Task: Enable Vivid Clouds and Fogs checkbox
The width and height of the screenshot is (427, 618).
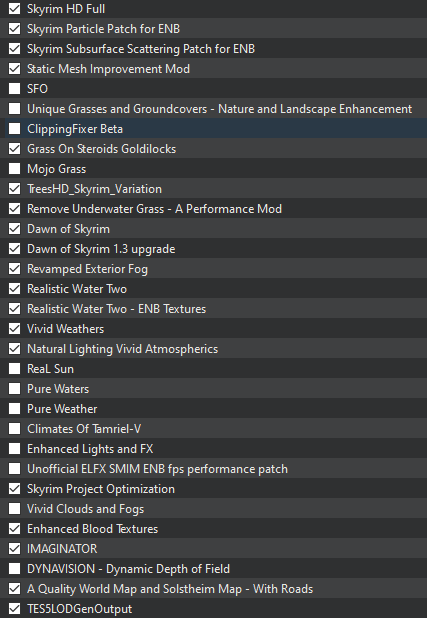Action: pyautogui.click(x=15, y=509)
